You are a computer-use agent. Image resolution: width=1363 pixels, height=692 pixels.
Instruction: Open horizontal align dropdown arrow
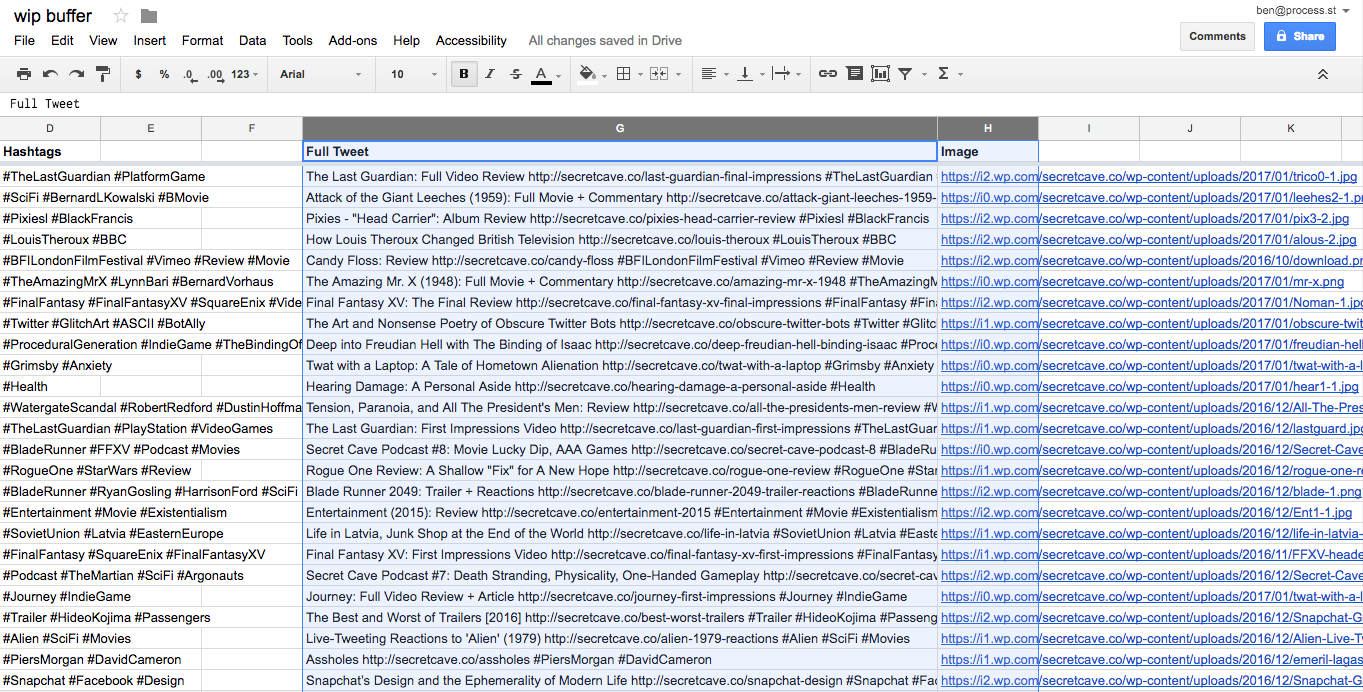pos(725,75)
